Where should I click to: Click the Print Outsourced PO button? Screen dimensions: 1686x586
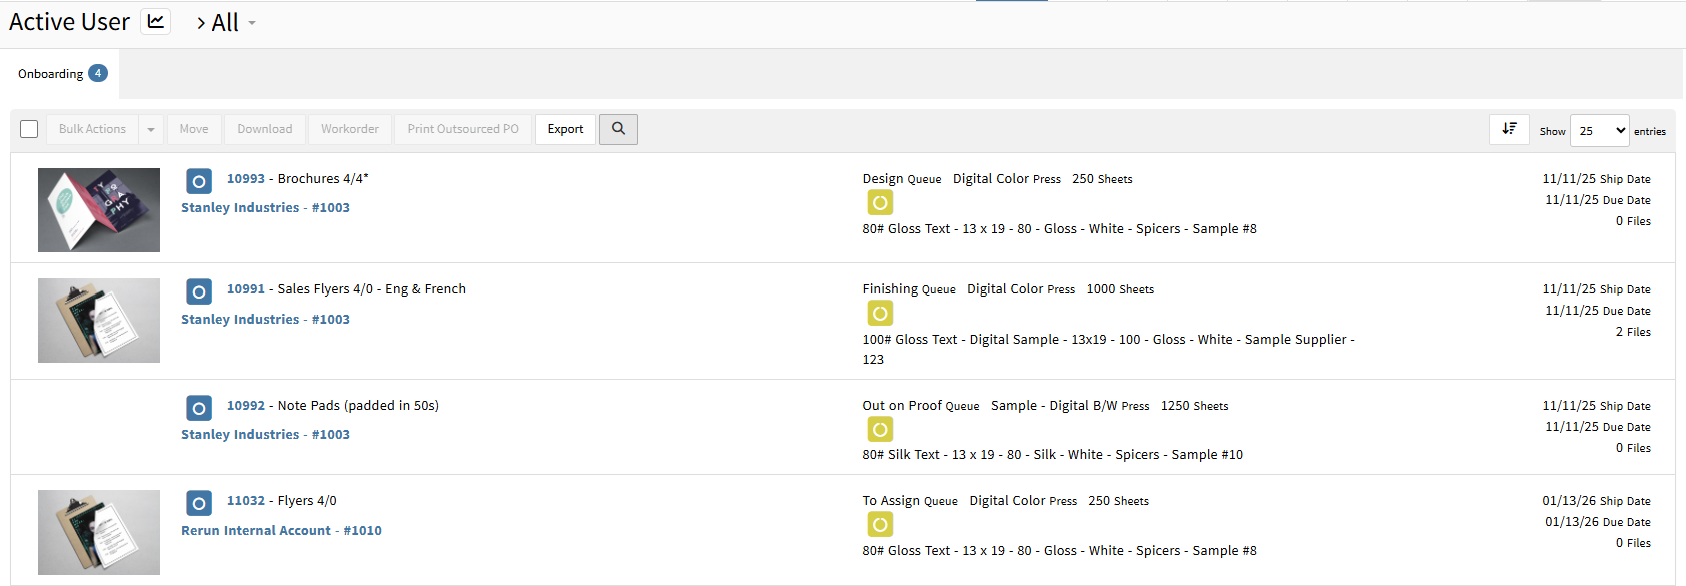463,129
